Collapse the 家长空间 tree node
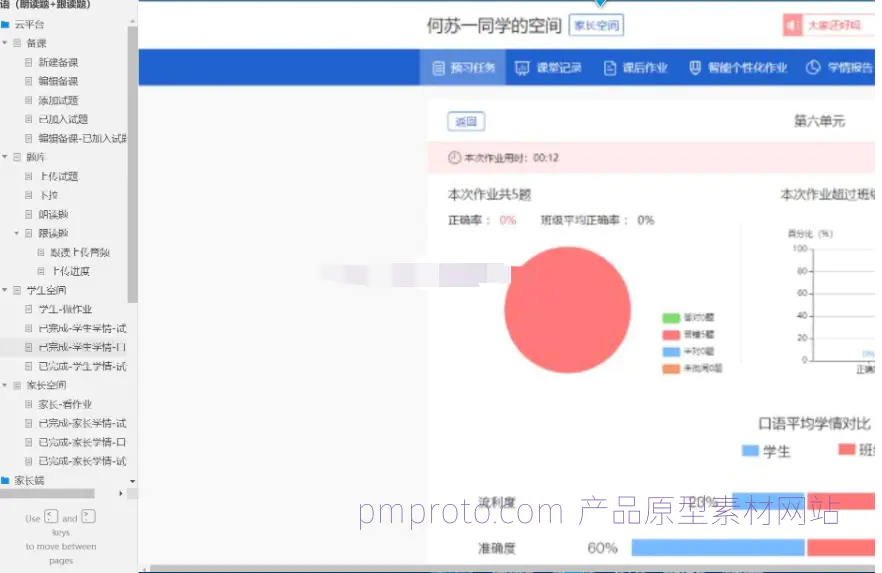The image size is (882, 573). click(x=4, y=385)
